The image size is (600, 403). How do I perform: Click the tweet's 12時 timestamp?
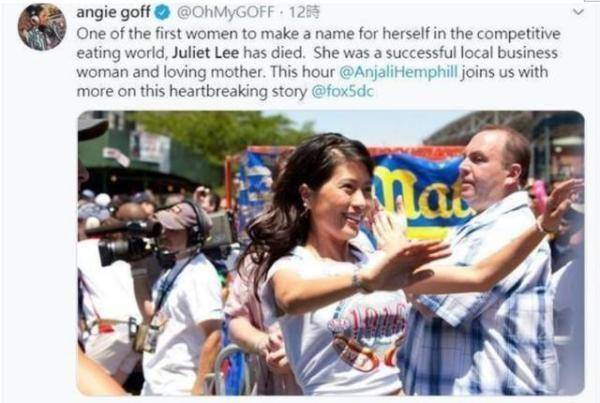coord(304,13)
